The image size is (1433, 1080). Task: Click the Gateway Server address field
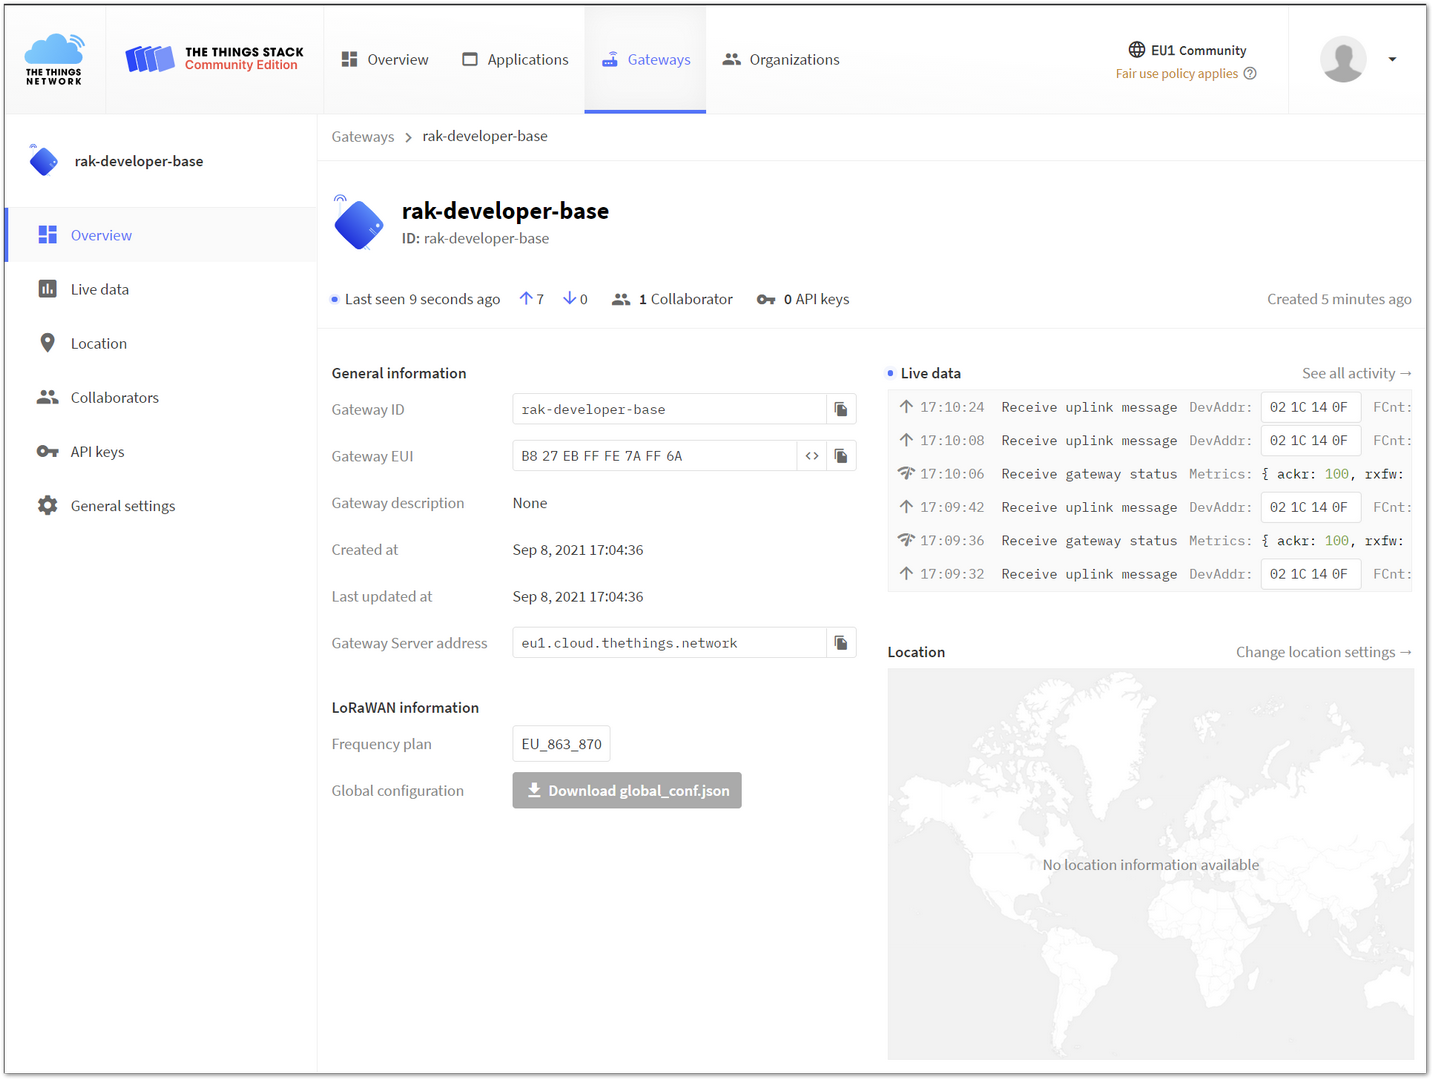coord(669,643)
